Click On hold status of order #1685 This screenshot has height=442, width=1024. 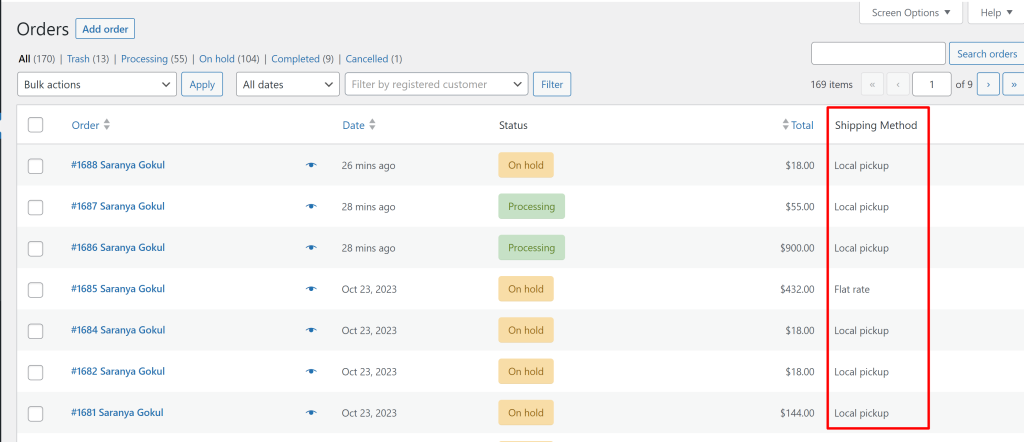[526, 289]
